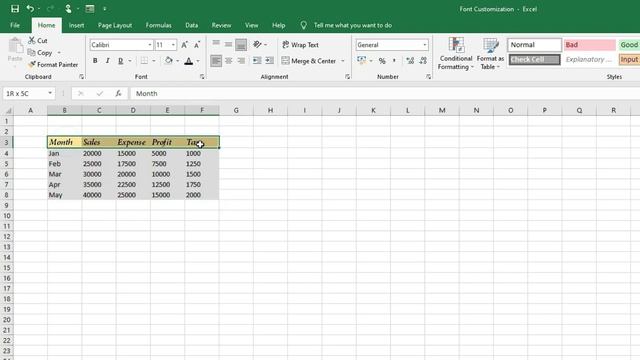Toggle Bottom Align button
The image size is (640, 360).
click(x=241, y=44)
